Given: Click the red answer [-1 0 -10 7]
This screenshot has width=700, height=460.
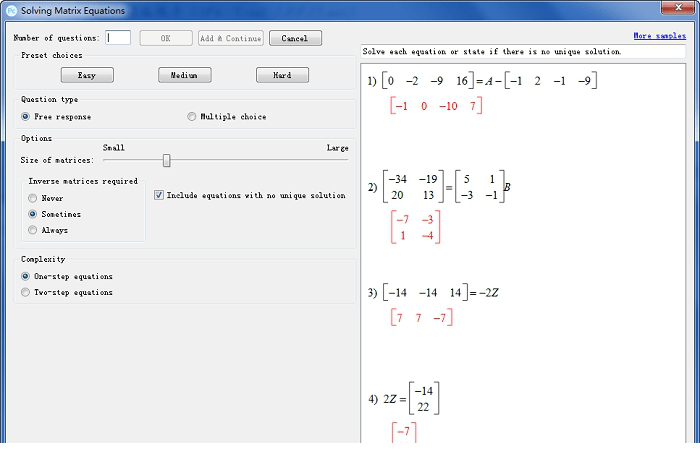Looking at the screenshot, I should (436, 106).
